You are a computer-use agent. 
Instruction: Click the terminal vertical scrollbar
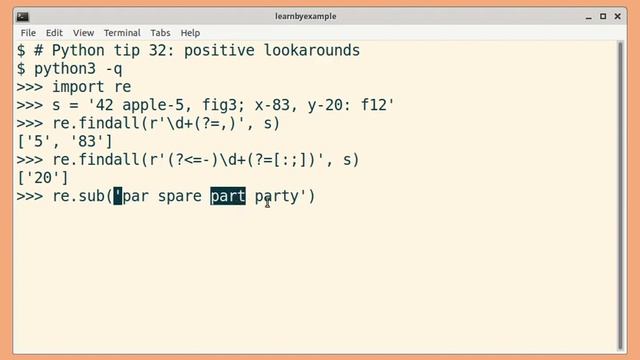(x=620, y=195)
